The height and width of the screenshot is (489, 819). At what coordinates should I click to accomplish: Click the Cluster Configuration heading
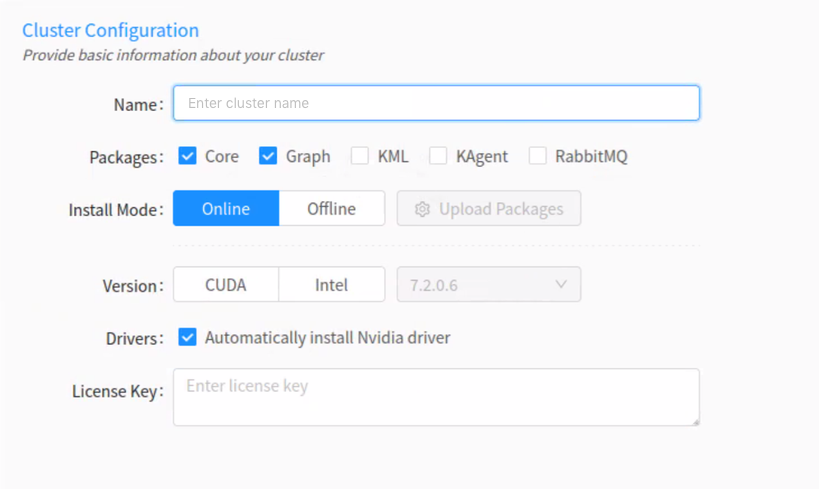[110, 30]
